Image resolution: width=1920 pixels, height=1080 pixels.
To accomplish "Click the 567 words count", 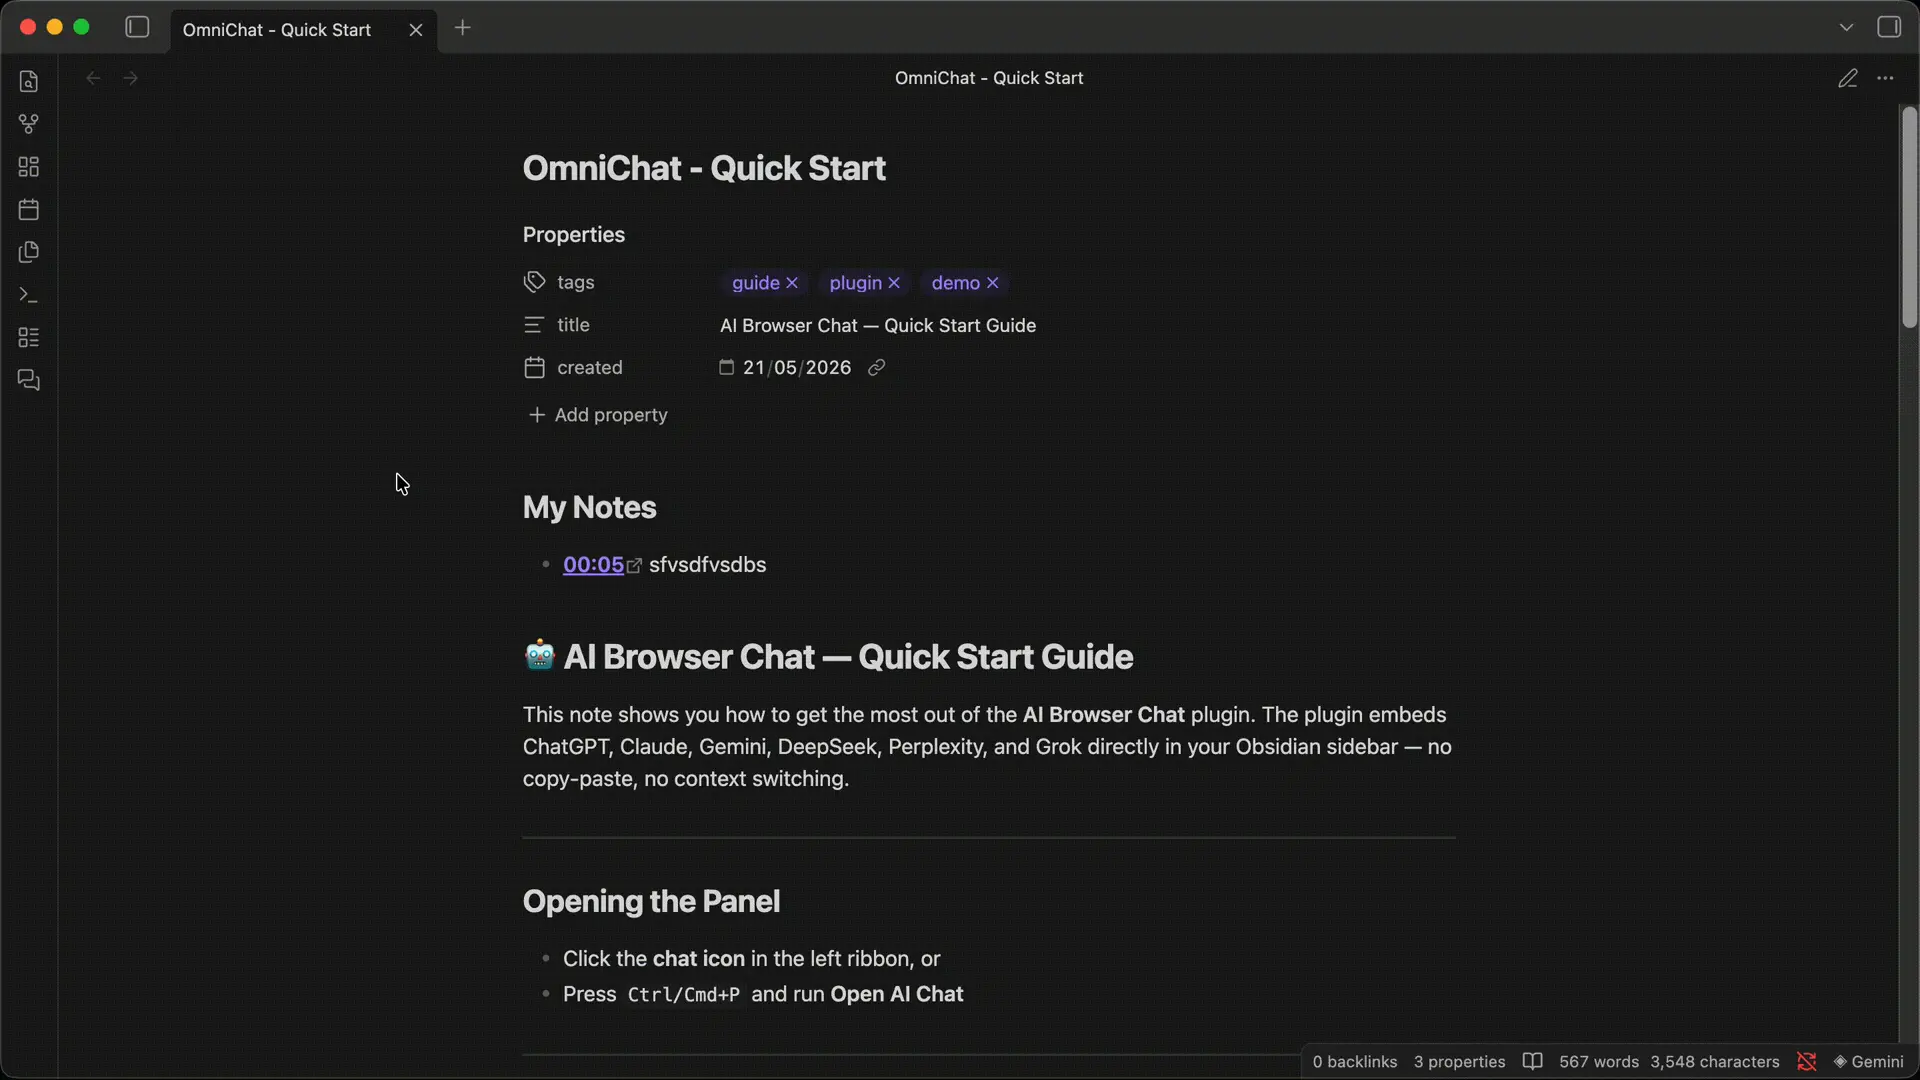I will [x=1599, y=1062].
